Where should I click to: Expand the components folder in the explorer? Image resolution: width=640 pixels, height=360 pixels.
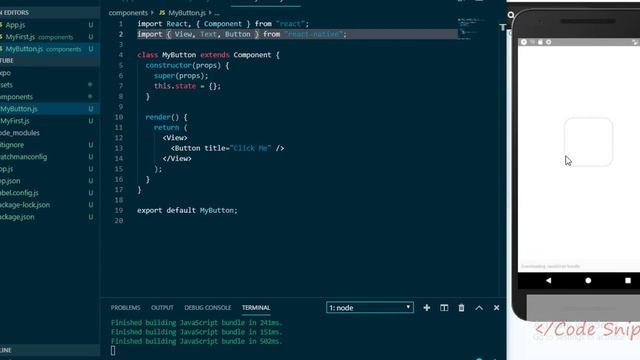coord(16,97)
